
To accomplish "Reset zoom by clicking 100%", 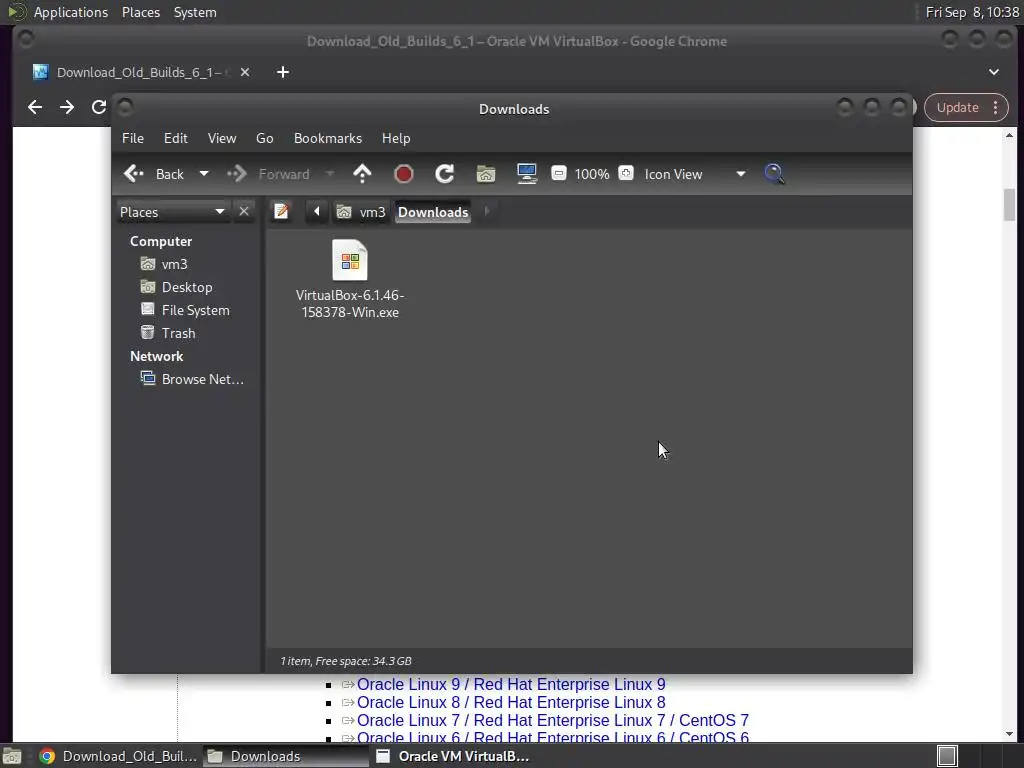I will pos(592,174).
